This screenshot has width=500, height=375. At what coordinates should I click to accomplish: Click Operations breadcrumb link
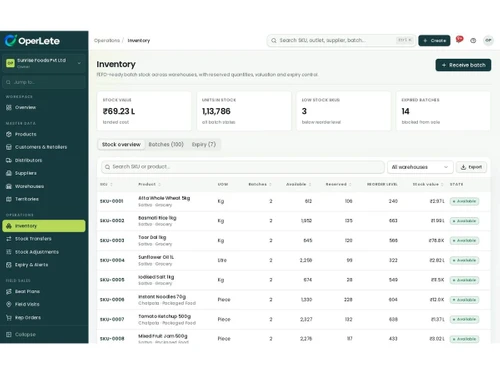pos(107,40)
